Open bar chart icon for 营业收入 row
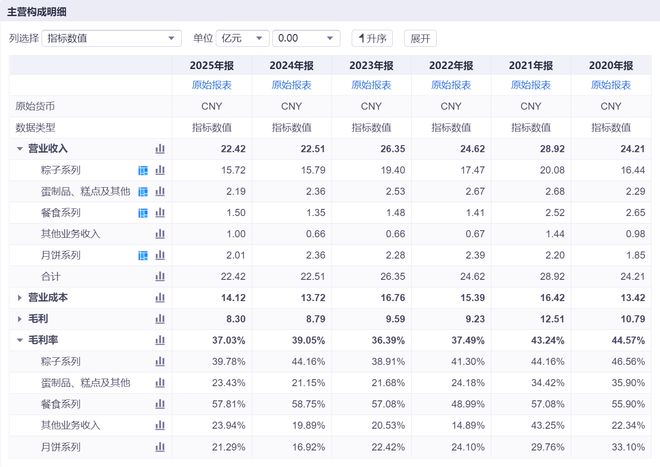Image resolution: width=660 pixels, height=467 pixels. point(160,149)
